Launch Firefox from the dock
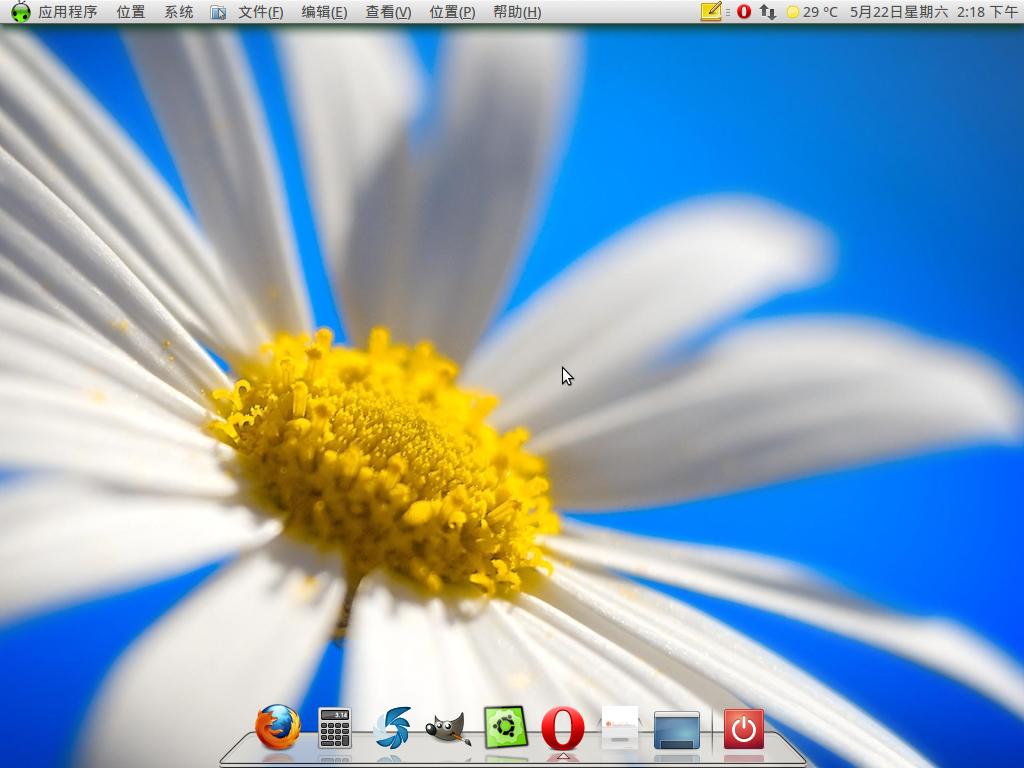This screenshot has height=768, width=1024. click(x=278, y=727)
